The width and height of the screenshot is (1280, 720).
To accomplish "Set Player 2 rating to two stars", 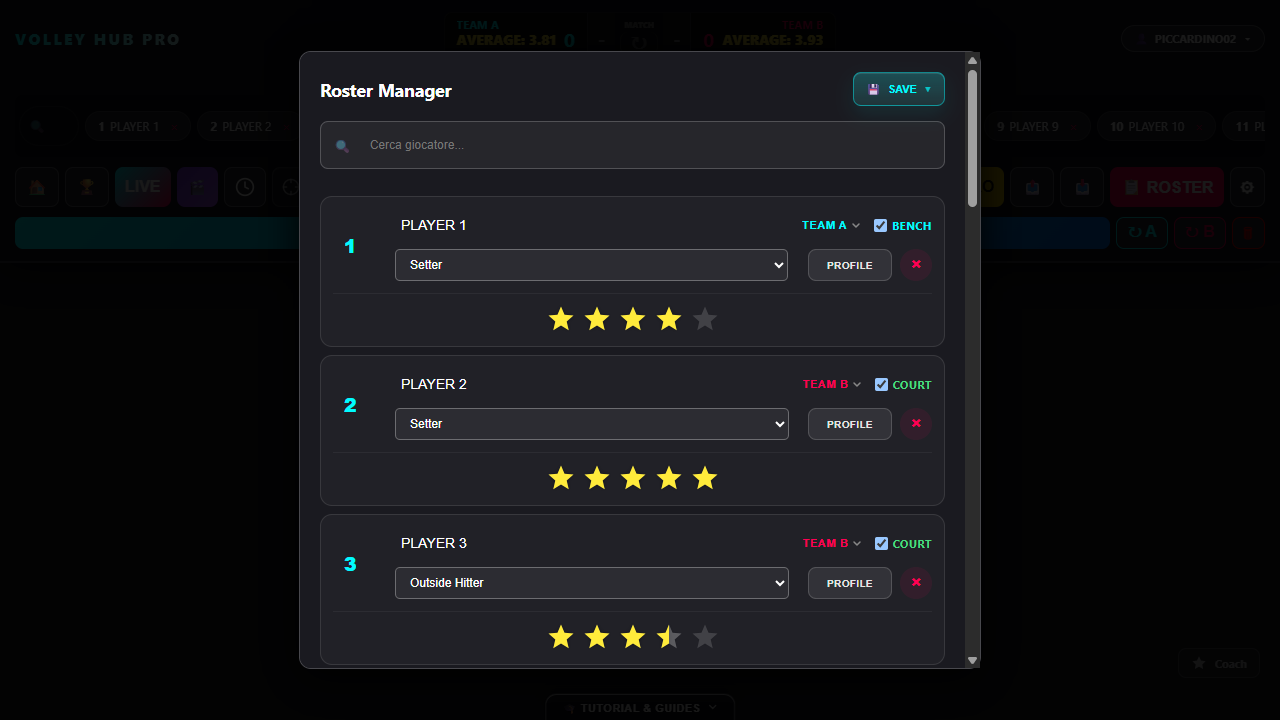I will [597, 478].
